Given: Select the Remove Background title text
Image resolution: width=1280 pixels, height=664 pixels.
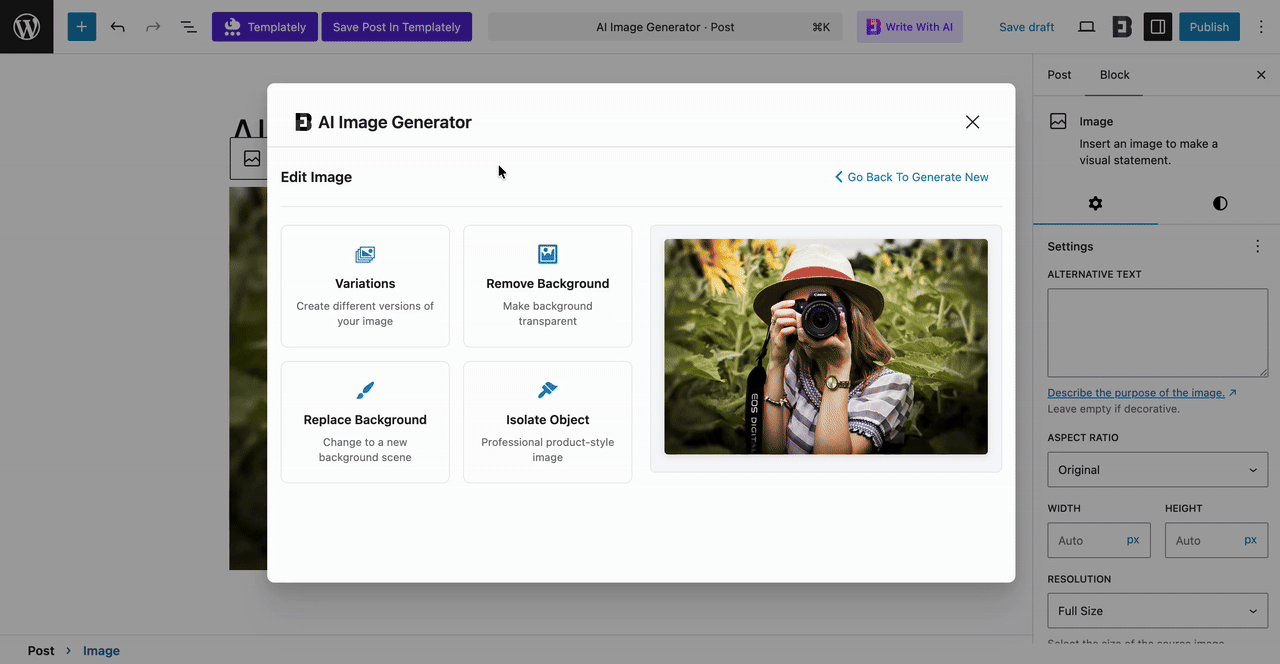Looking at the screenshot, I should 548,284.
